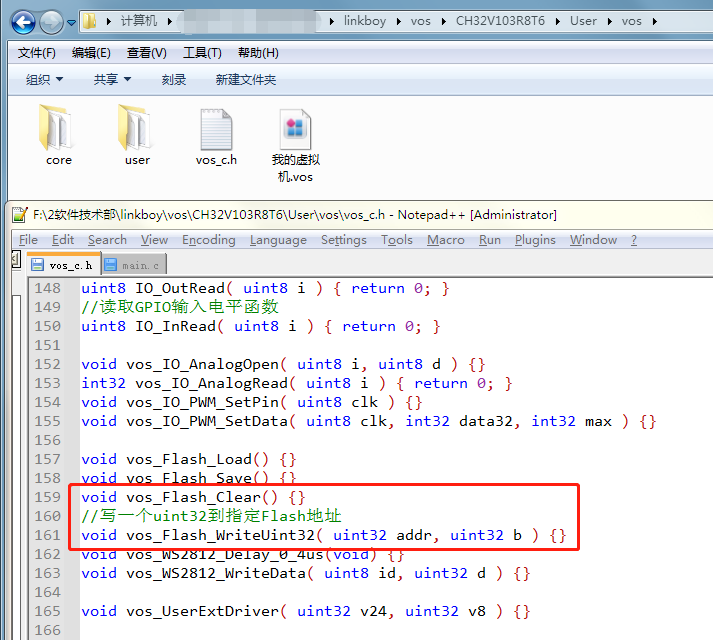The height and width of the screenshot is (640, 713).
Task: Open the user folder icon
Action: coord(135,128)
